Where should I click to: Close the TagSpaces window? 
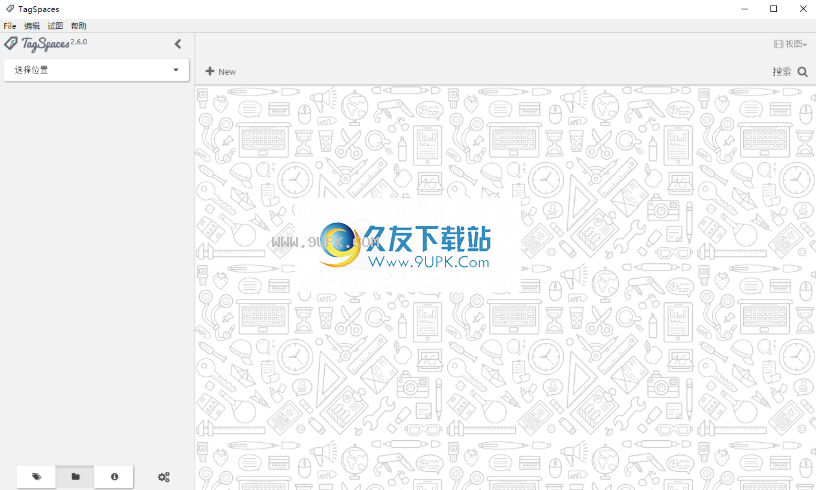pyautogui.click(x=803, y=9)
